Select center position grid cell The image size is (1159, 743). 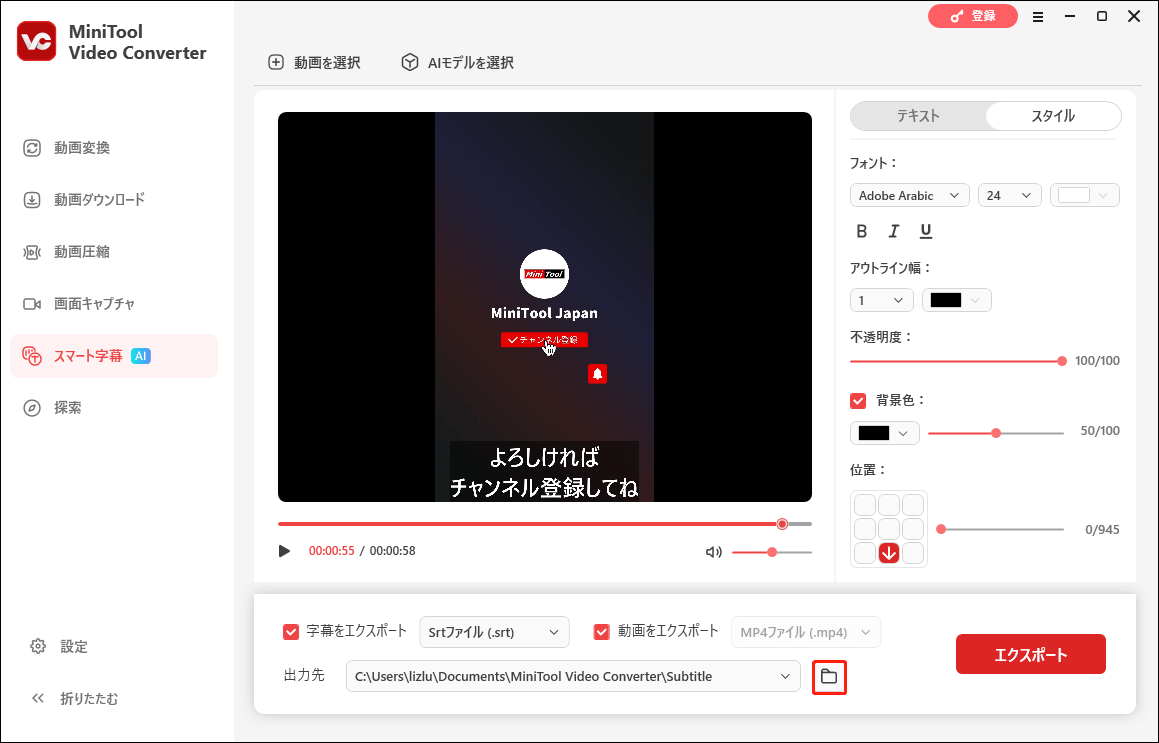click(889, 529)
